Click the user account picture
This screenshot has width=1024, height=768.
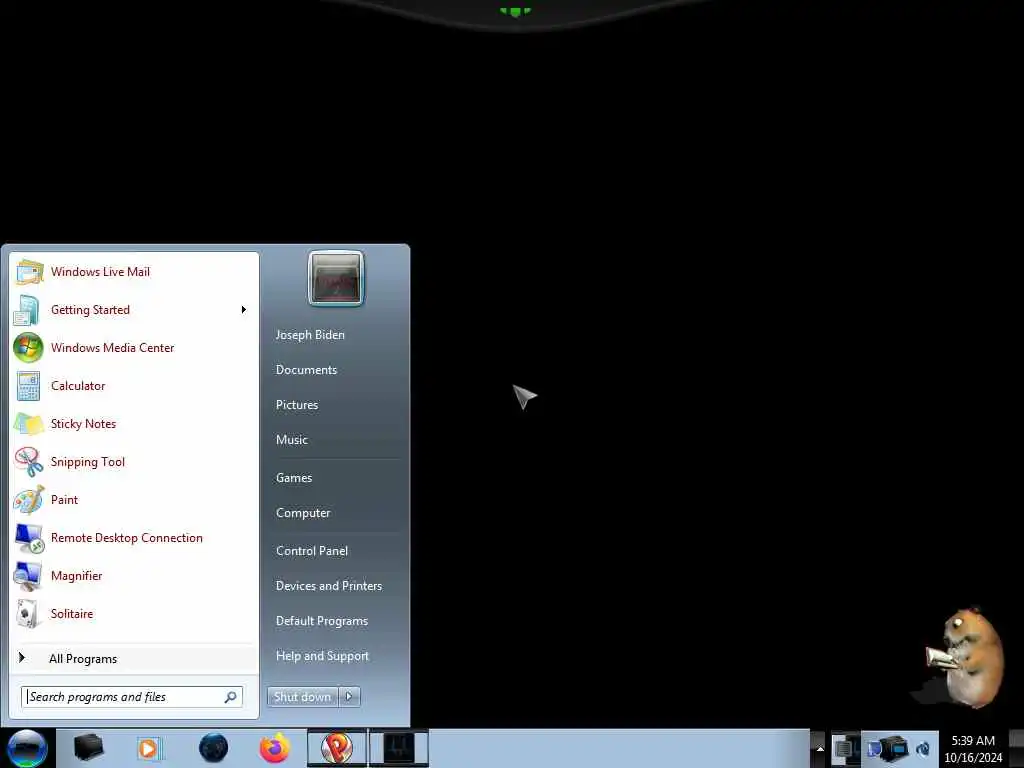[x=336, y=278]
